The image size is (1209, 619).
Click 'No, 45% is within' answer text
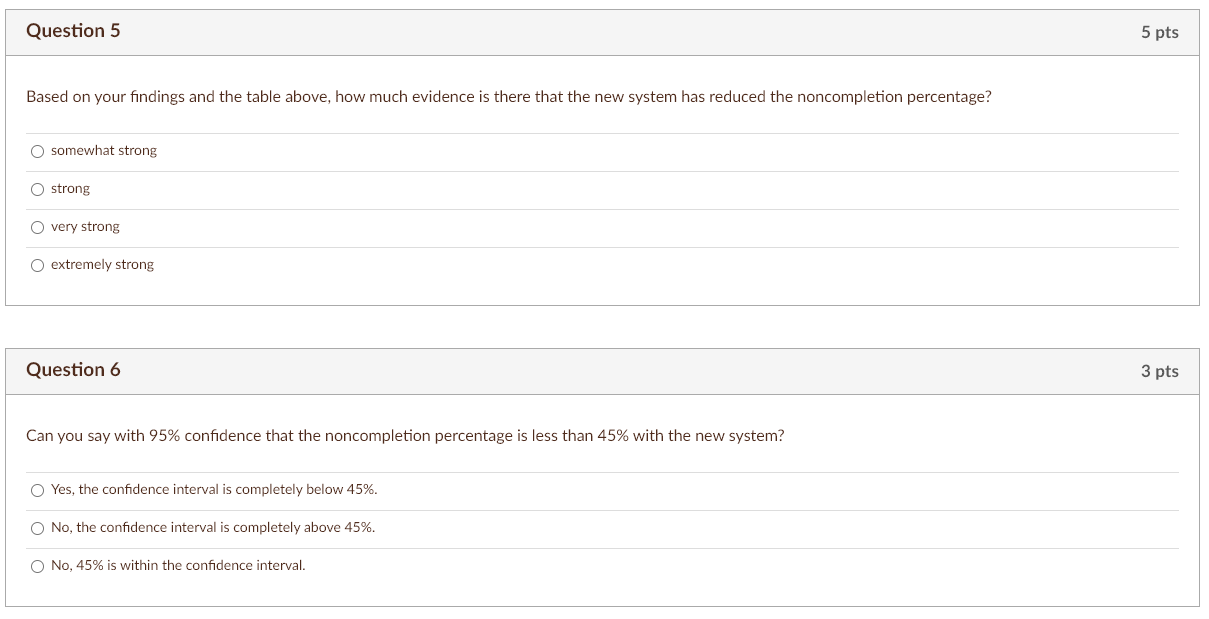(x=178, y=566)
